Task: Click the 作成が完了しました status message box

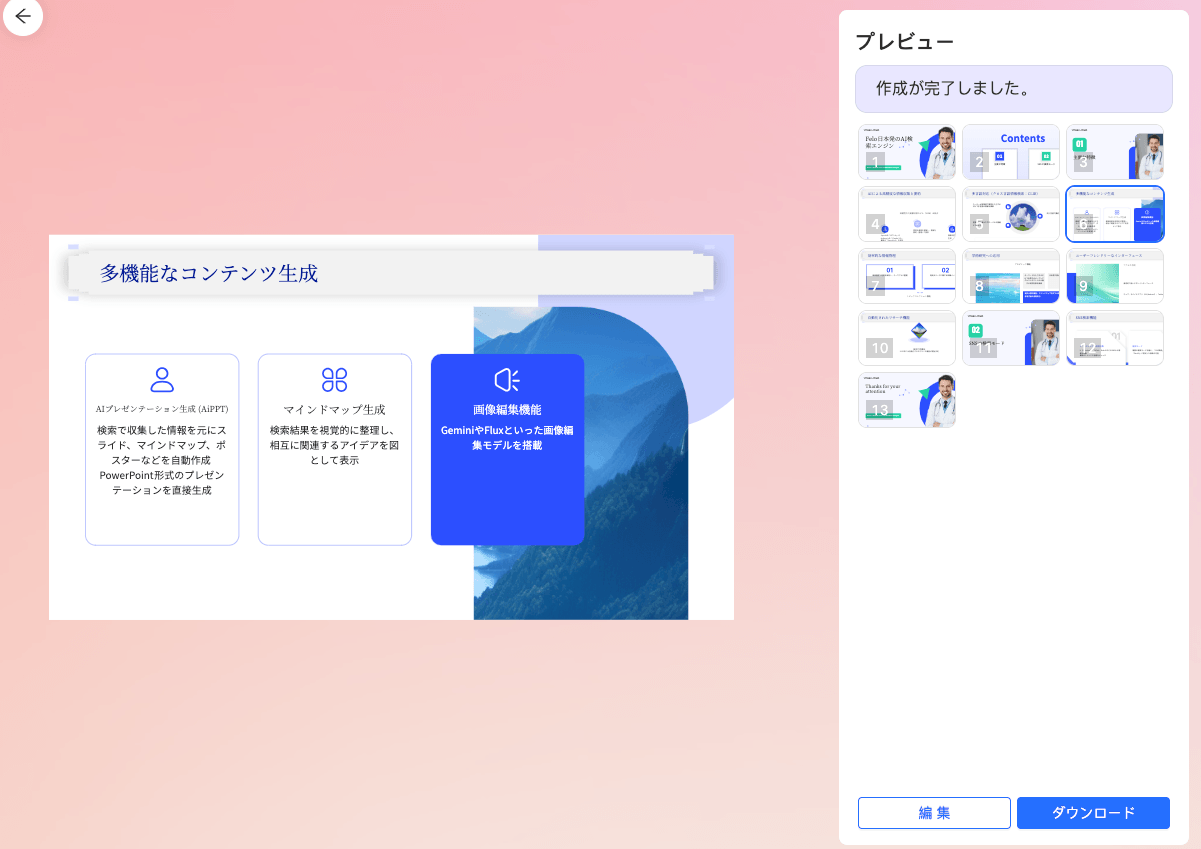Action: (x=1013, y=89)
